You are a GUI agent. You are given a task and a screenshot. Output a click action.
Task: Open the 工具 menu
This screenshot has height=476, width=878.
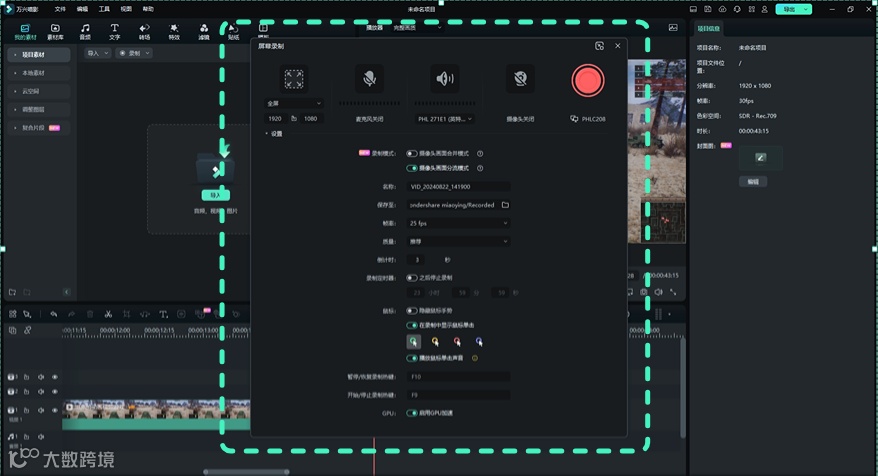coord(104,9)
